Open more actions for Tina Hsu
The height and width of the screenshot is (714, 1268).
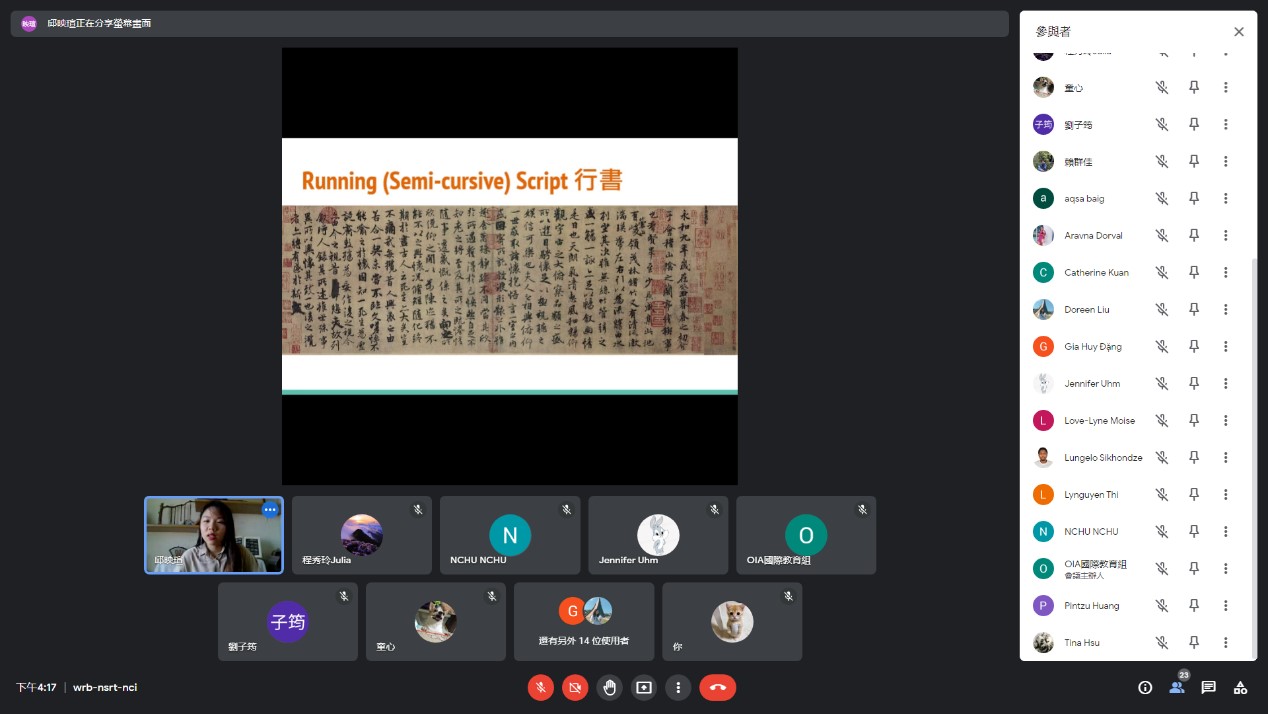tap(1226, 642)
